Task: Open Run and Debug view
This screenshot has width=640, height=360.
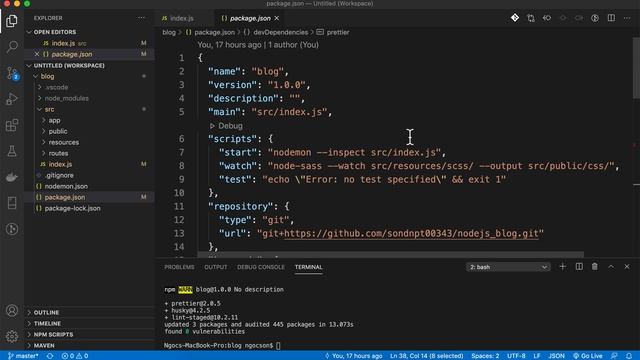Action: 12,99
